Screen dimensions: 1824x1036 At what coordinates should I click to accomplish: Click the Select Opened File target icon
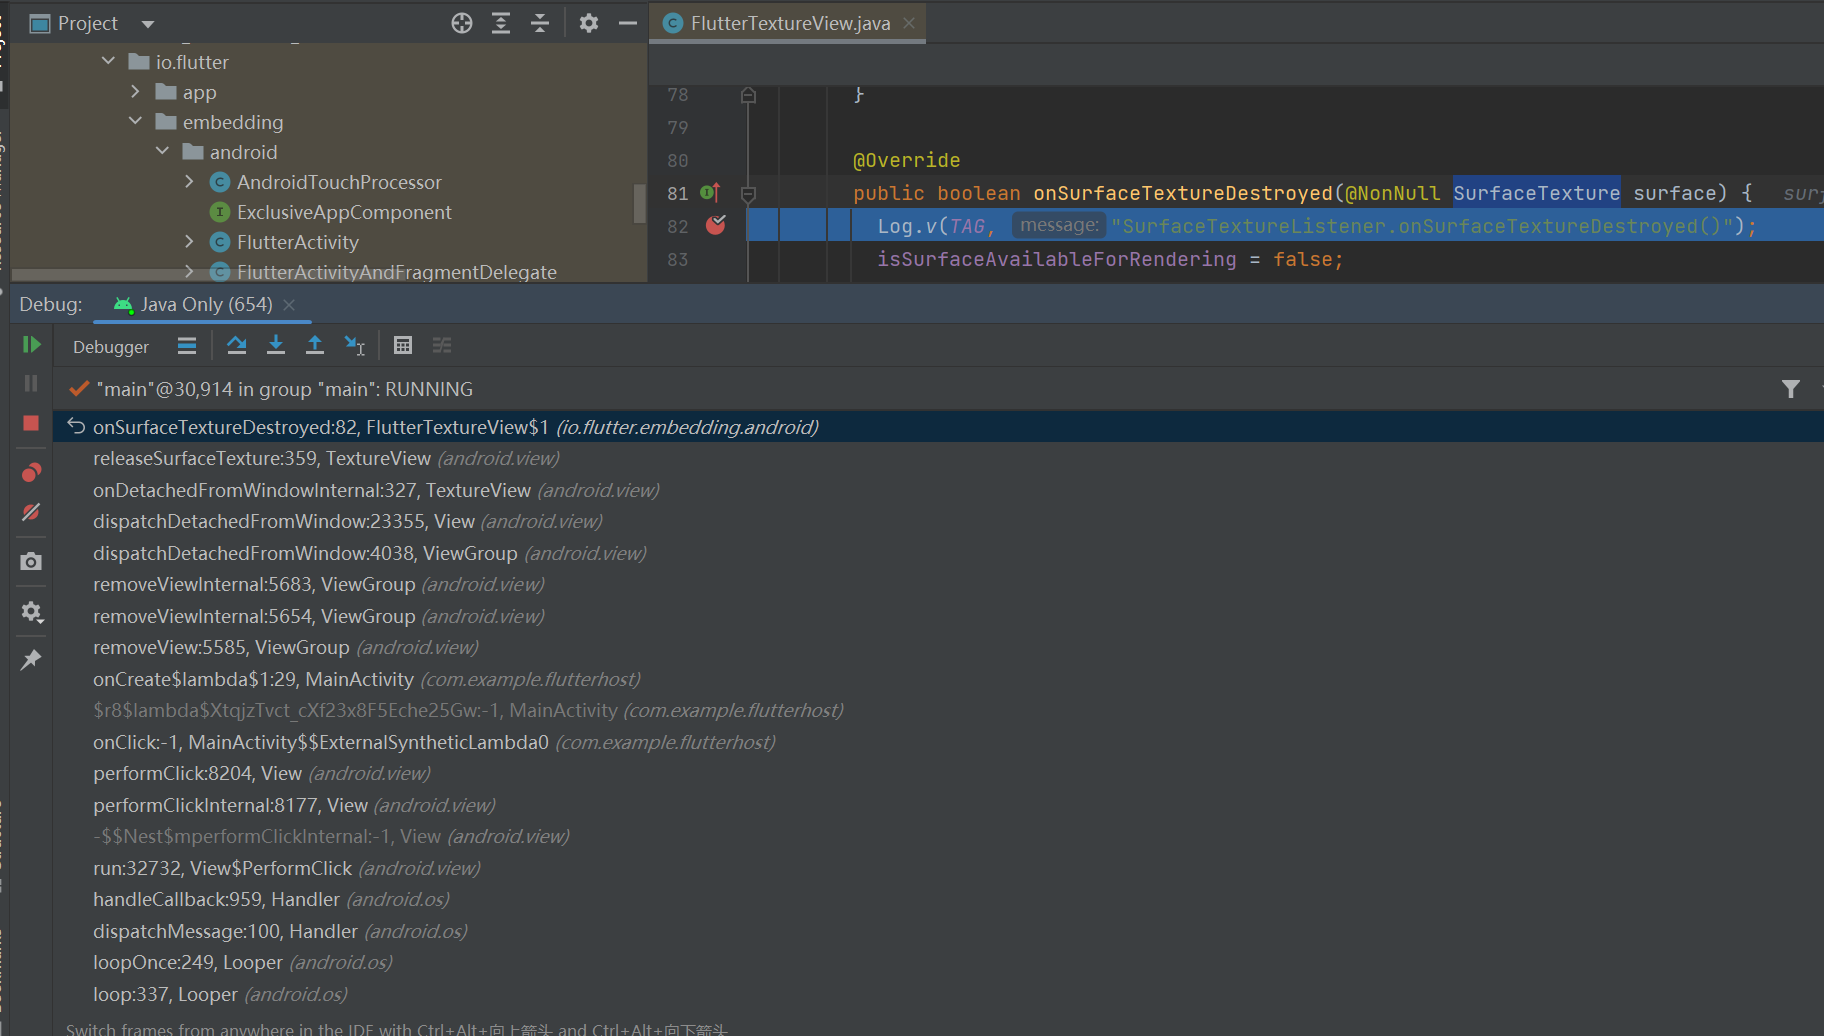coord(461,23)
